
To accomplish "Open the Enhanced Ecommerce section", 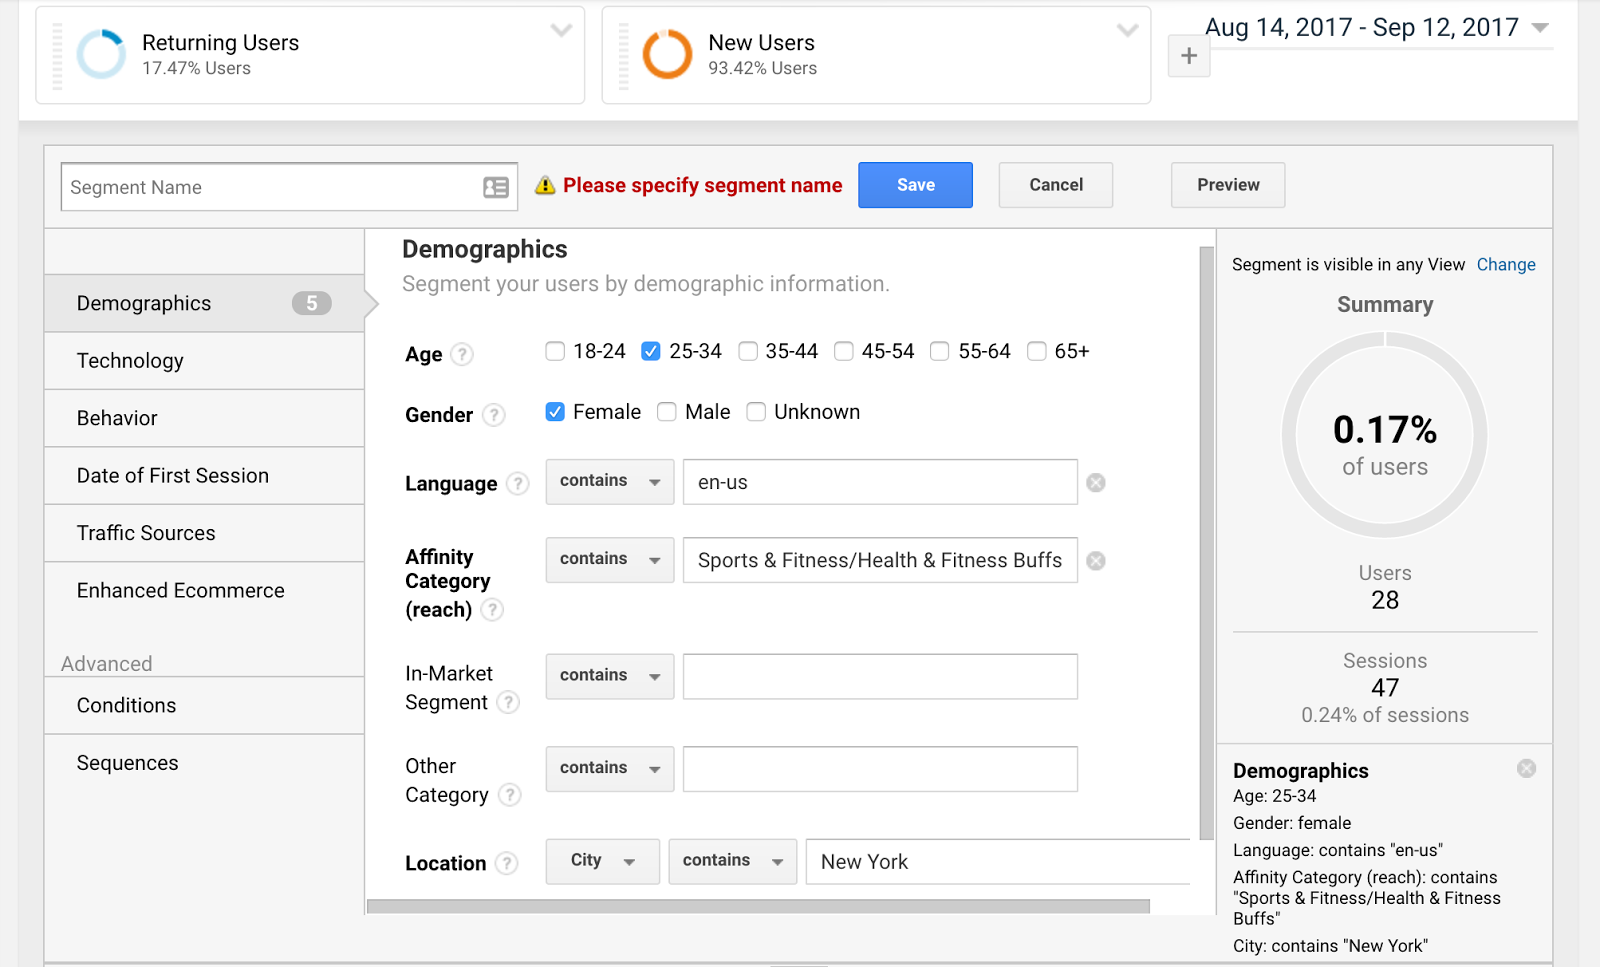I will [204, 590].
